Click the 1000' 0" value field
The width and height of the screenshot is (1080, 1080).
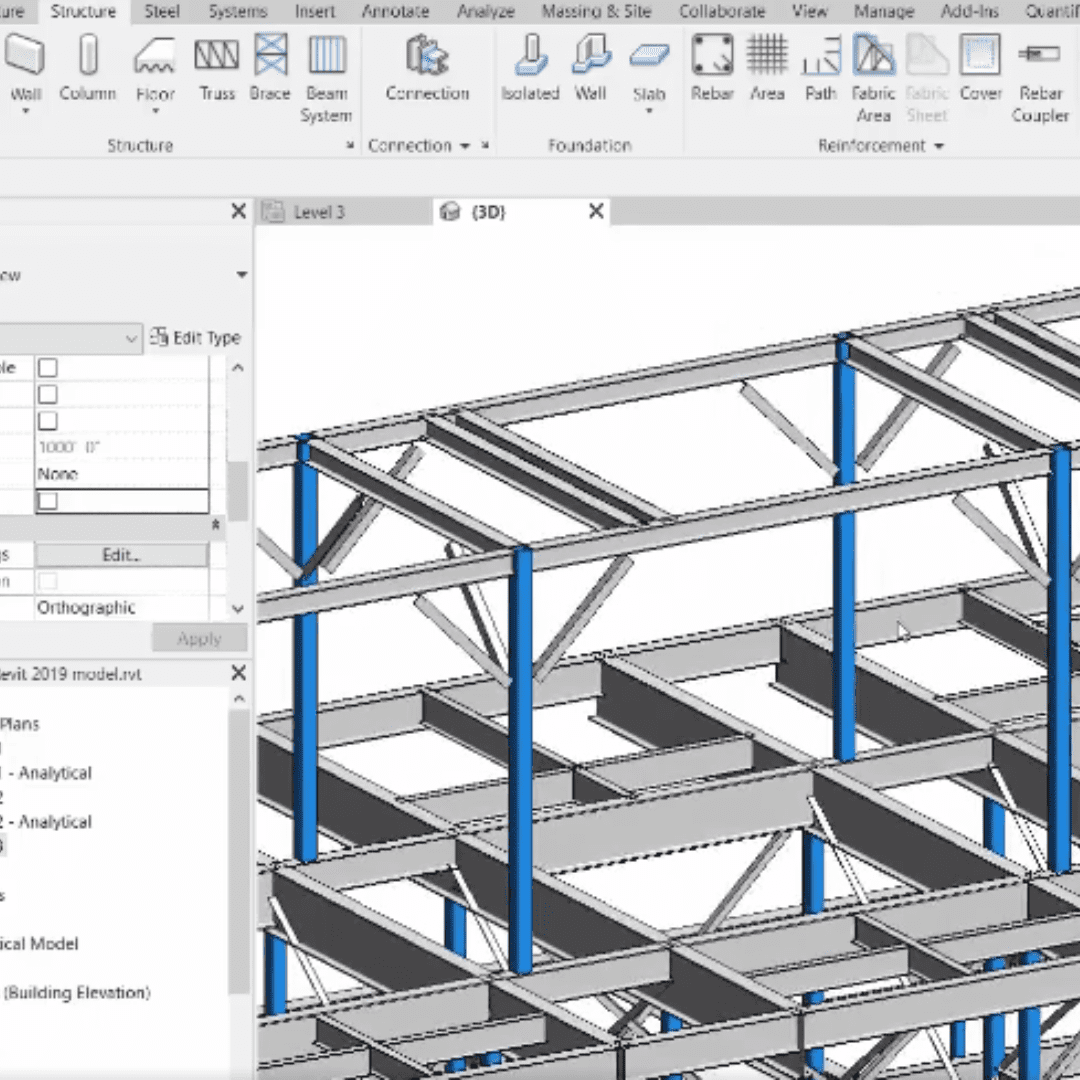[122, 448]
